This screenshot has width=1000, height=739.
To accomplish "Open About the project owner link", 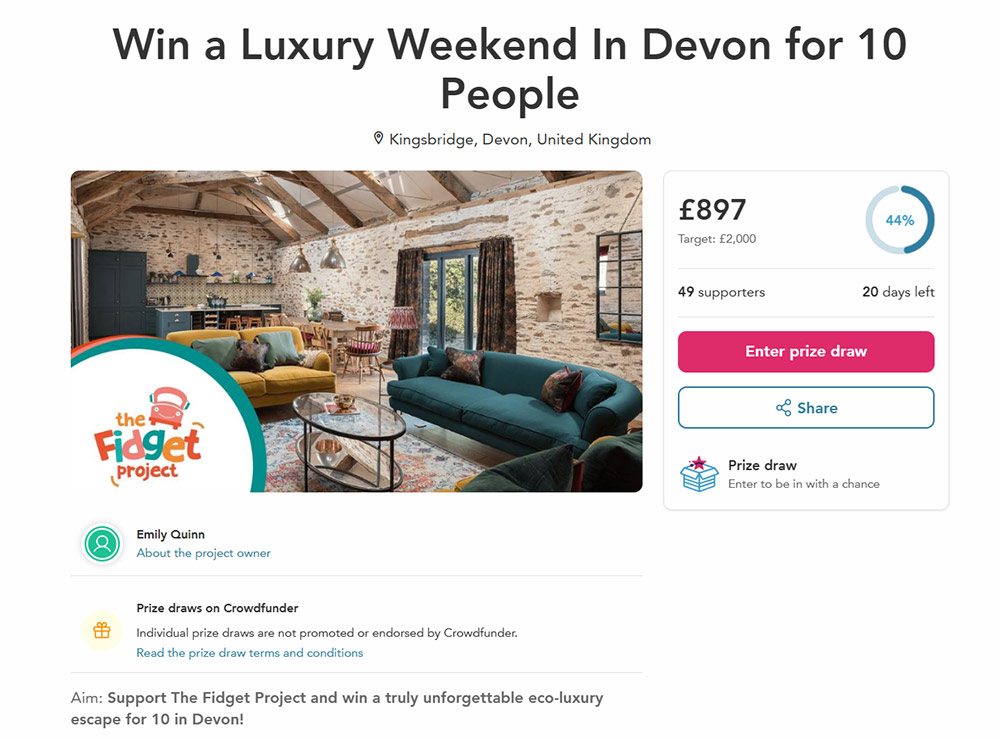I will [x=203, y=553].
